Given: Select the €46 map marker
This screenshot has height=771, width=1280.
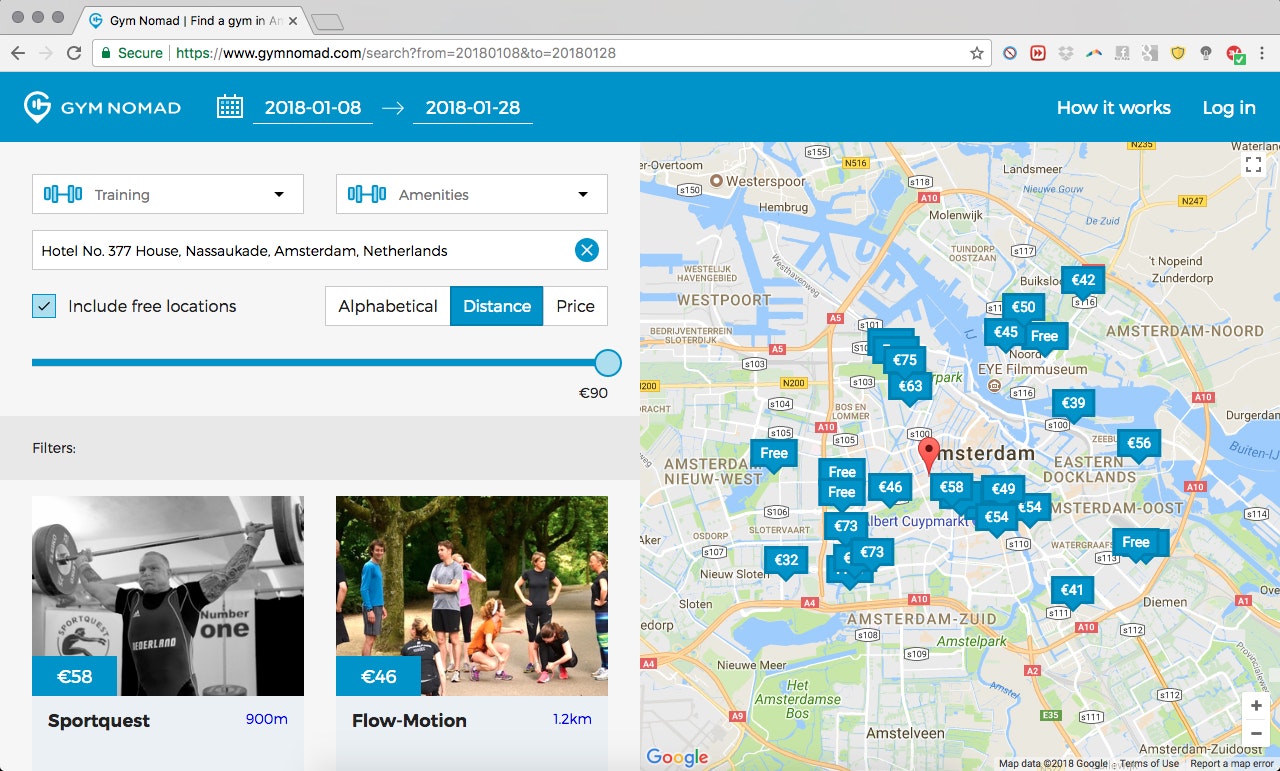Looking at the screenshot, I should pos(890,488).
